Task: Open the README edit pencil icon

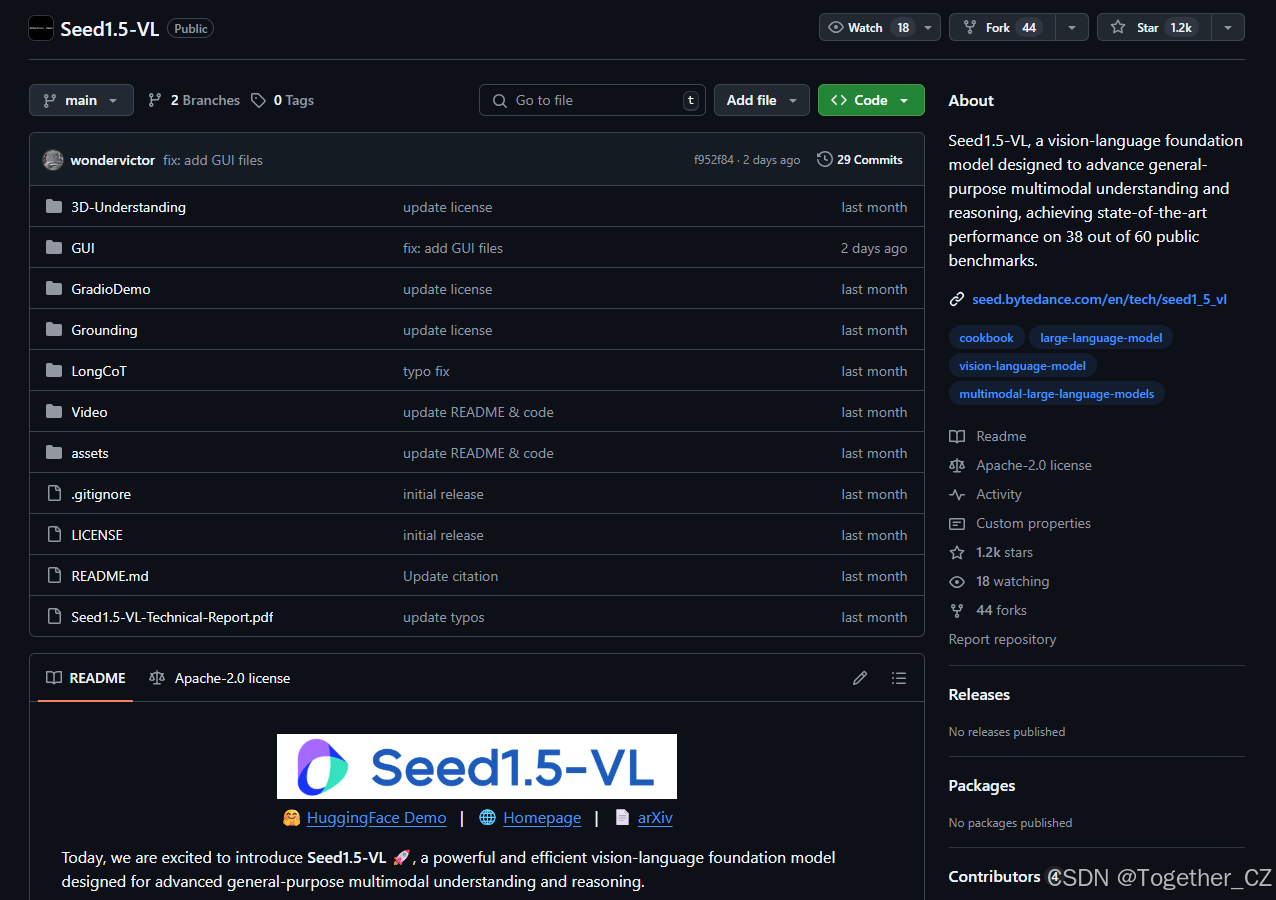Action: click(860, 678)
